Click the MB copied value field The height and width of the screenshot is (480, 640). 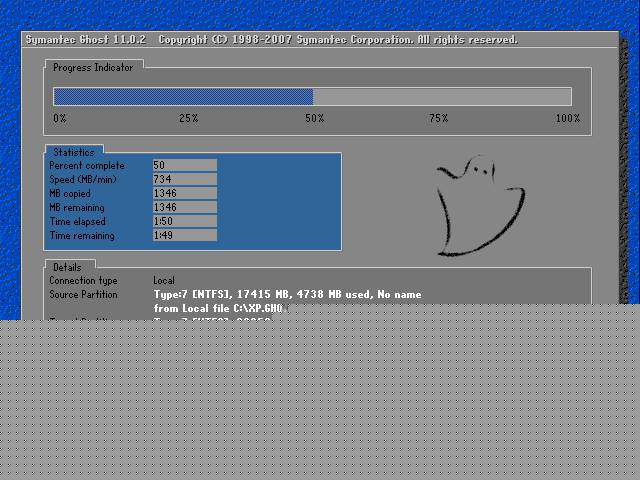185,193
